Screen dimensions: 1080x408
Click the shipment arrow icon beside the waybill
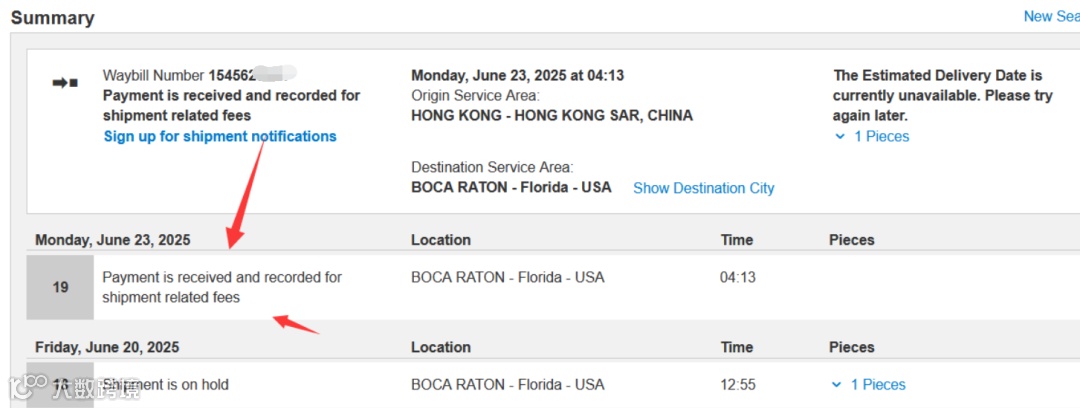pos(65,82)
